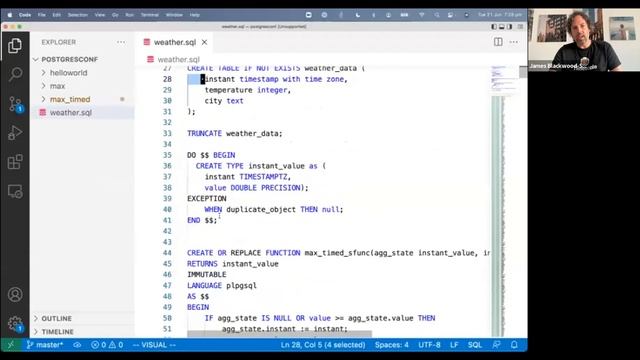This screenshot has width=640, height=360.
Task: Open the Explorer view in activity bar
Action: point(15,46)
